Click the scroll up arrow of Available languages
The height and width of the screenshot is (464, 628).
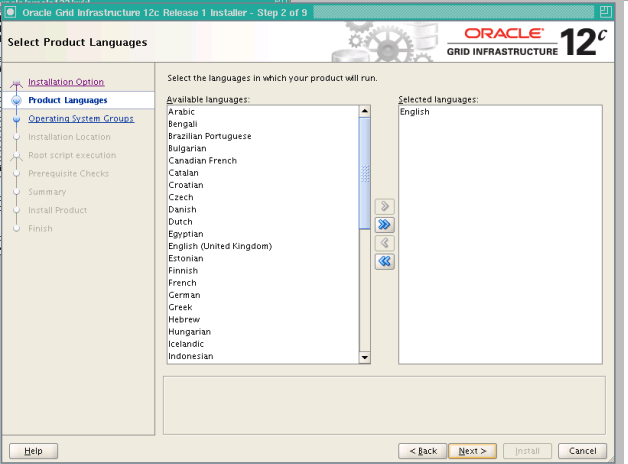pyautogui.click(x=364, y=111)
